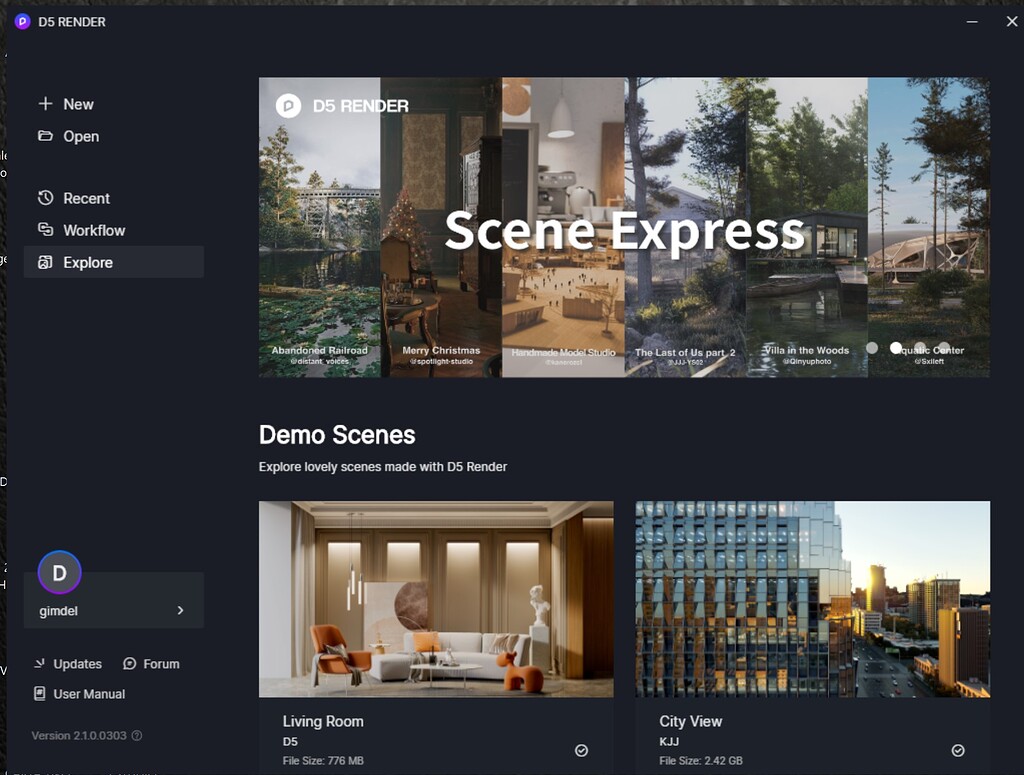Select the third banner carousel dot
This screenshot has height=775, width=1024.
point(920,348)
